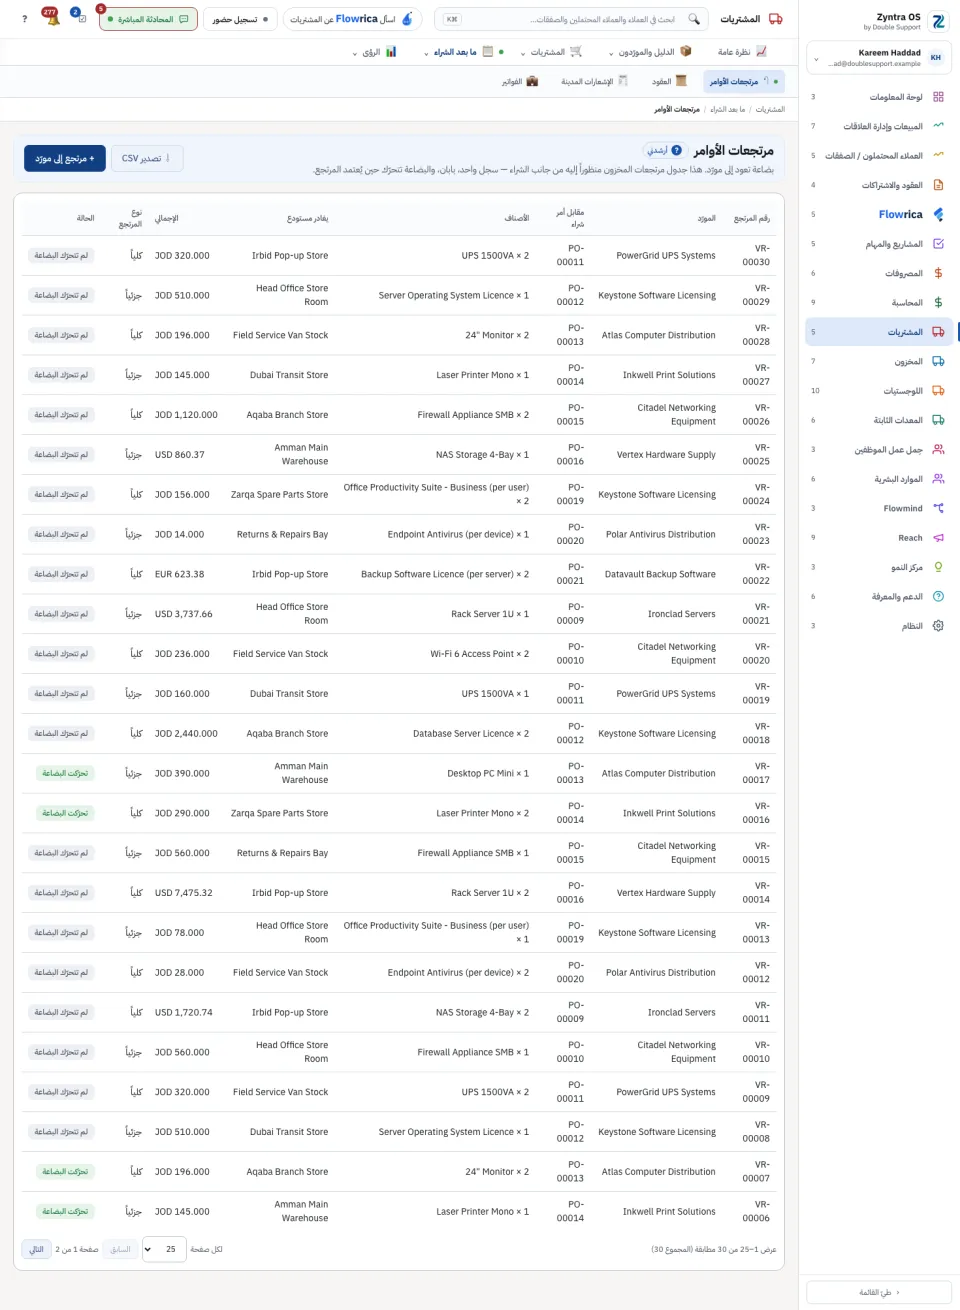Click the اسأل Flowrica ask button
The width and height of the screenshot is (960, 1310).
coord(352,19)
